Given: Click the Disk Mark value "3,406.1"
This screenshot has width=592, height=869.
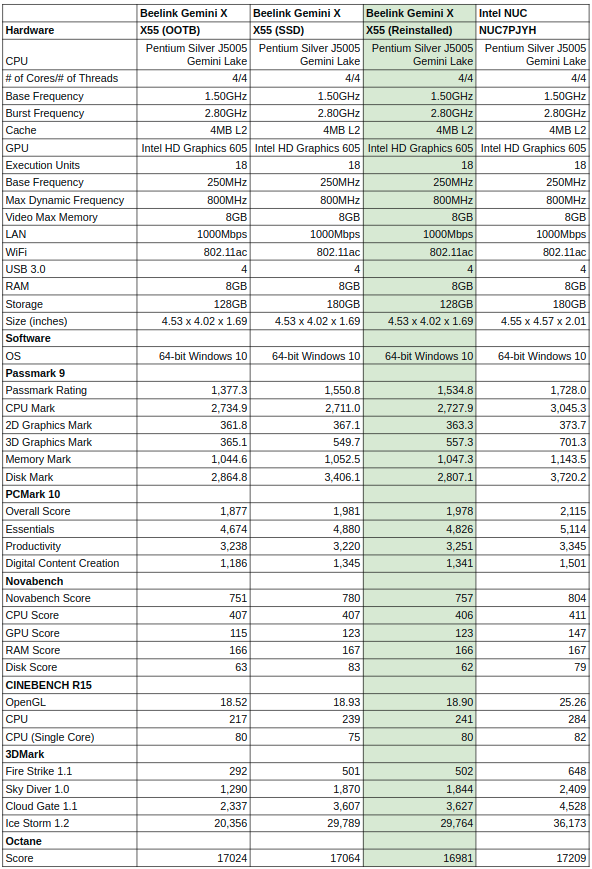Looking at the screenshot, I should [x=342, y=477].
